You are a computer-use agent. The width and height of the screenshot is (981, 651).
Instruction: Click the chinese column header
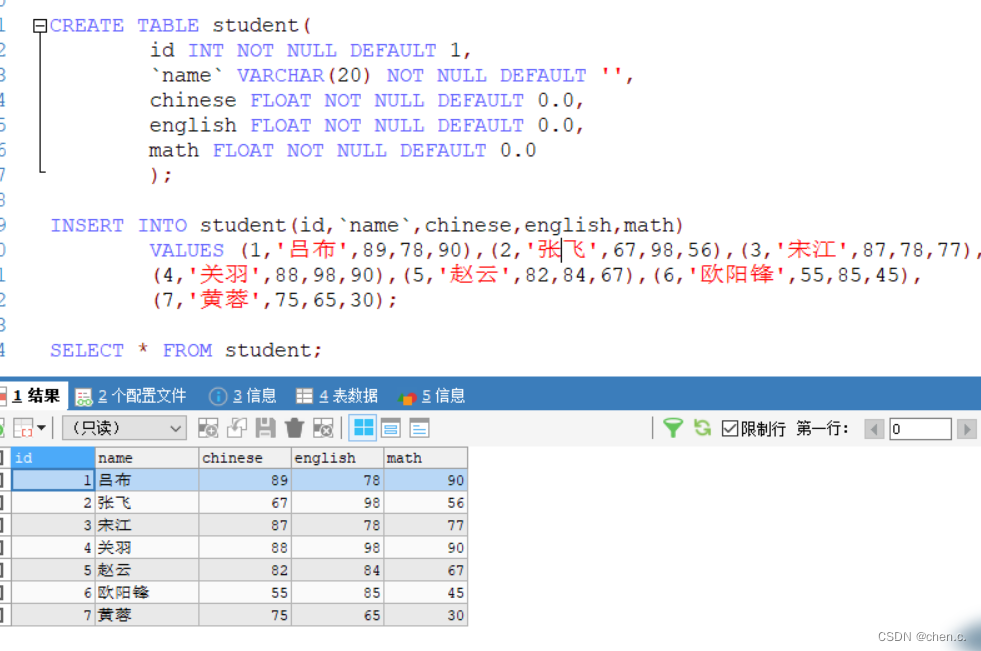pyautogui.click(x=245, y=458)
